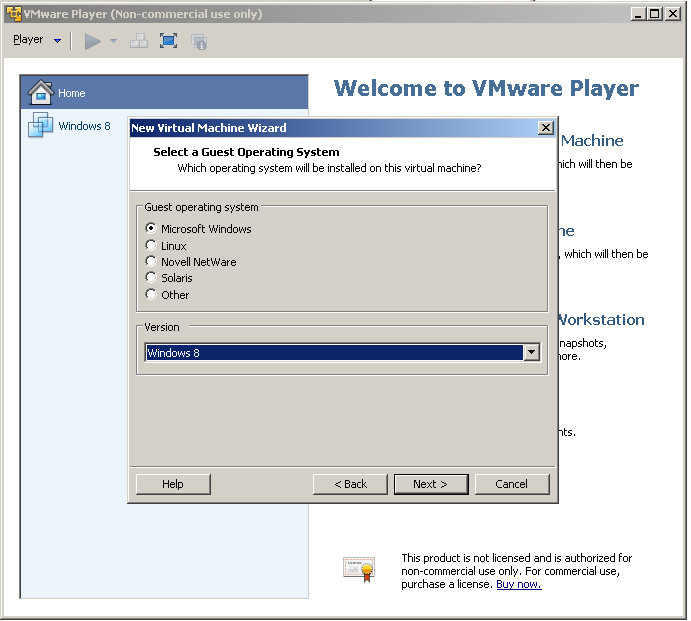This screenshot has width=691, height=621.
Task: Proceed with the Next button
Action: [431, 484]
